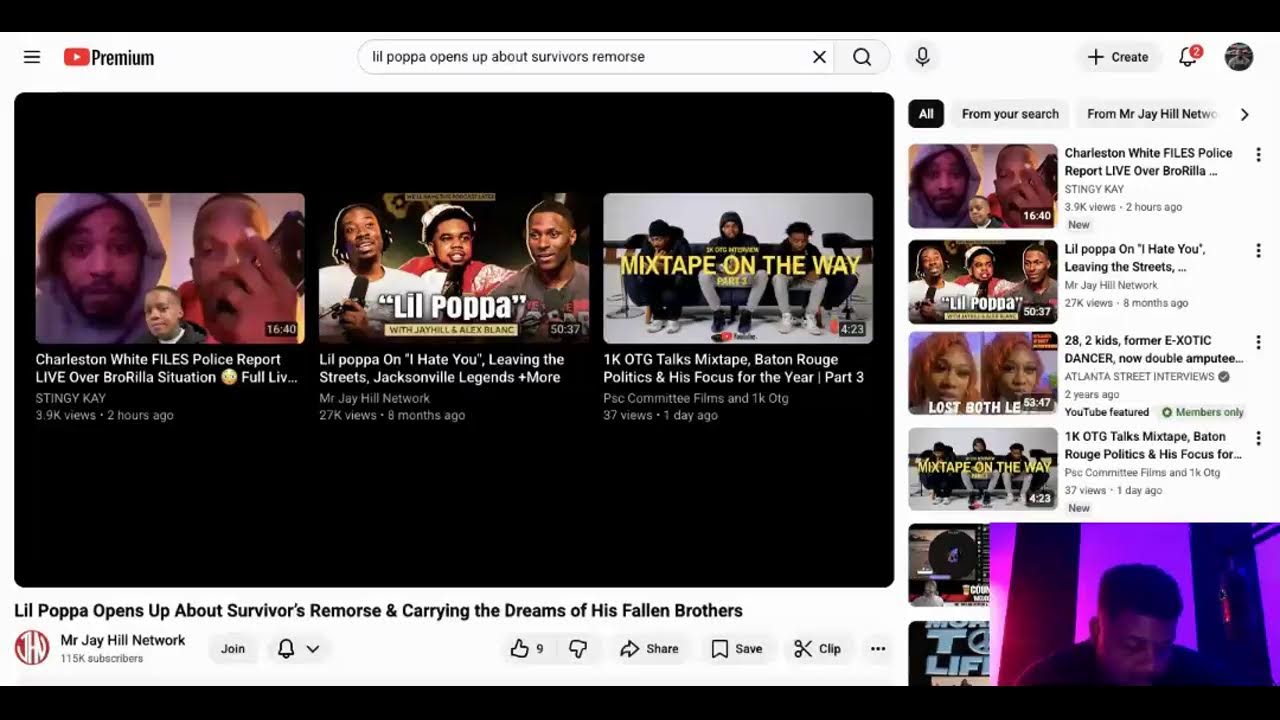1280x720 pixels.
Task: Open endscreen title 1K OTG Talks Mixtape Part 3
Action: 734,368
